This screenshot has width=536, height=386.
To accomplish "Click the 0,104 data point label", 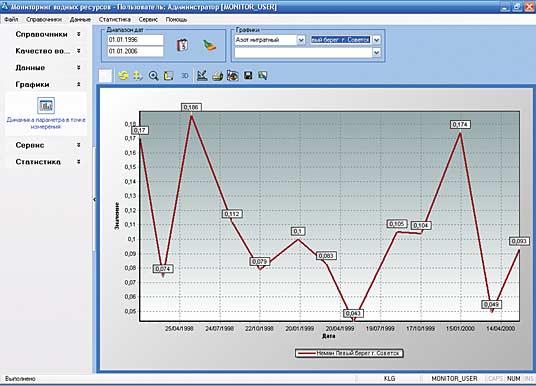I will 421,225.
